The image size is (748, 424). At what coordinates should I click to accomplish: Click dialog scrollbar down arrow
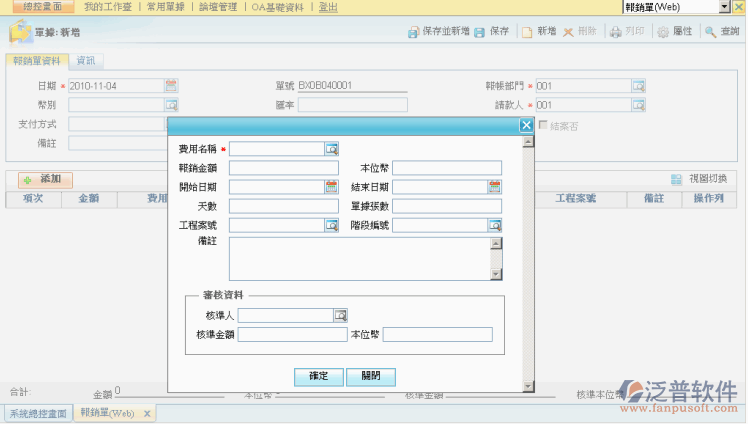(x=528, y=386)
